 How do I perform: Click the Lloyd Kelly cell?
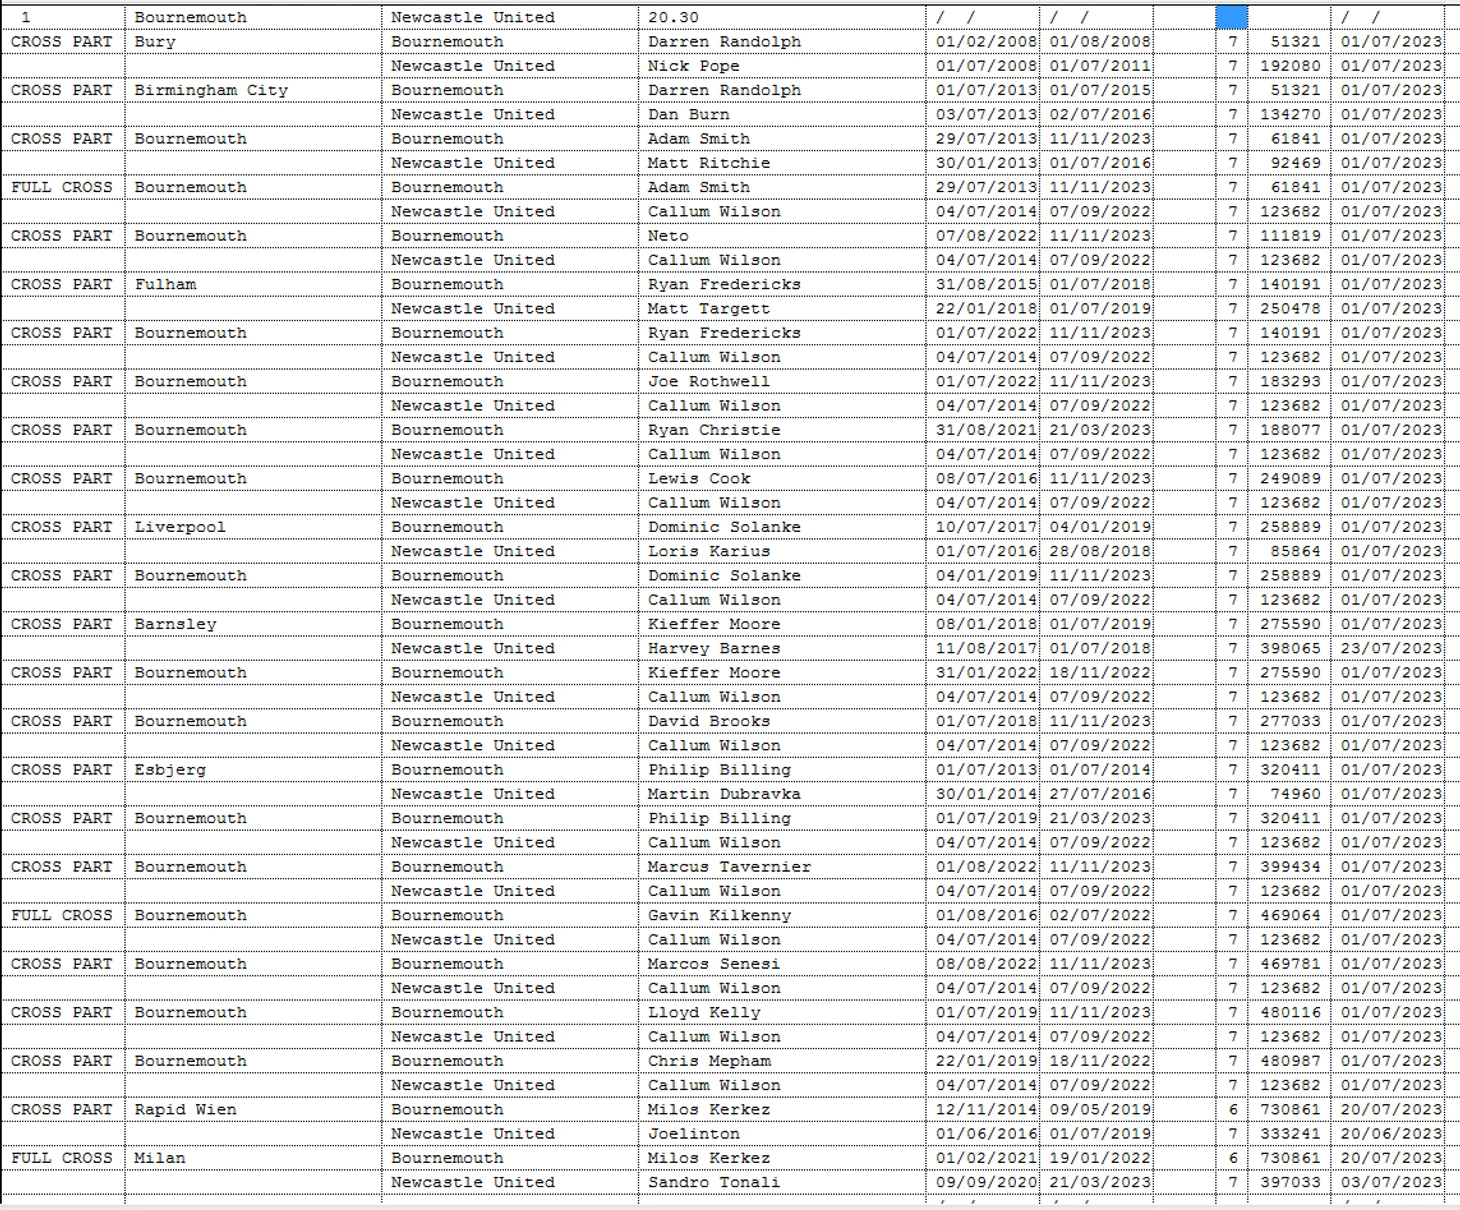pos(782,1013)
